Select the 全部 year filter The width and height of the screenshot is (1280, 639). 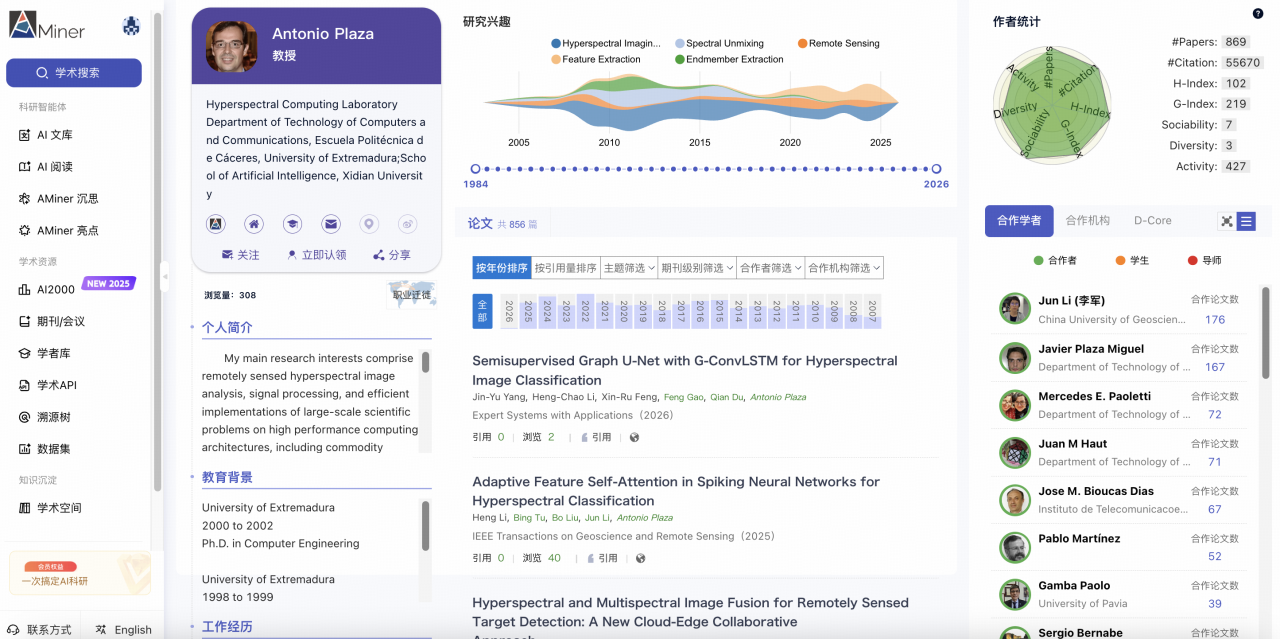[482, 311]
